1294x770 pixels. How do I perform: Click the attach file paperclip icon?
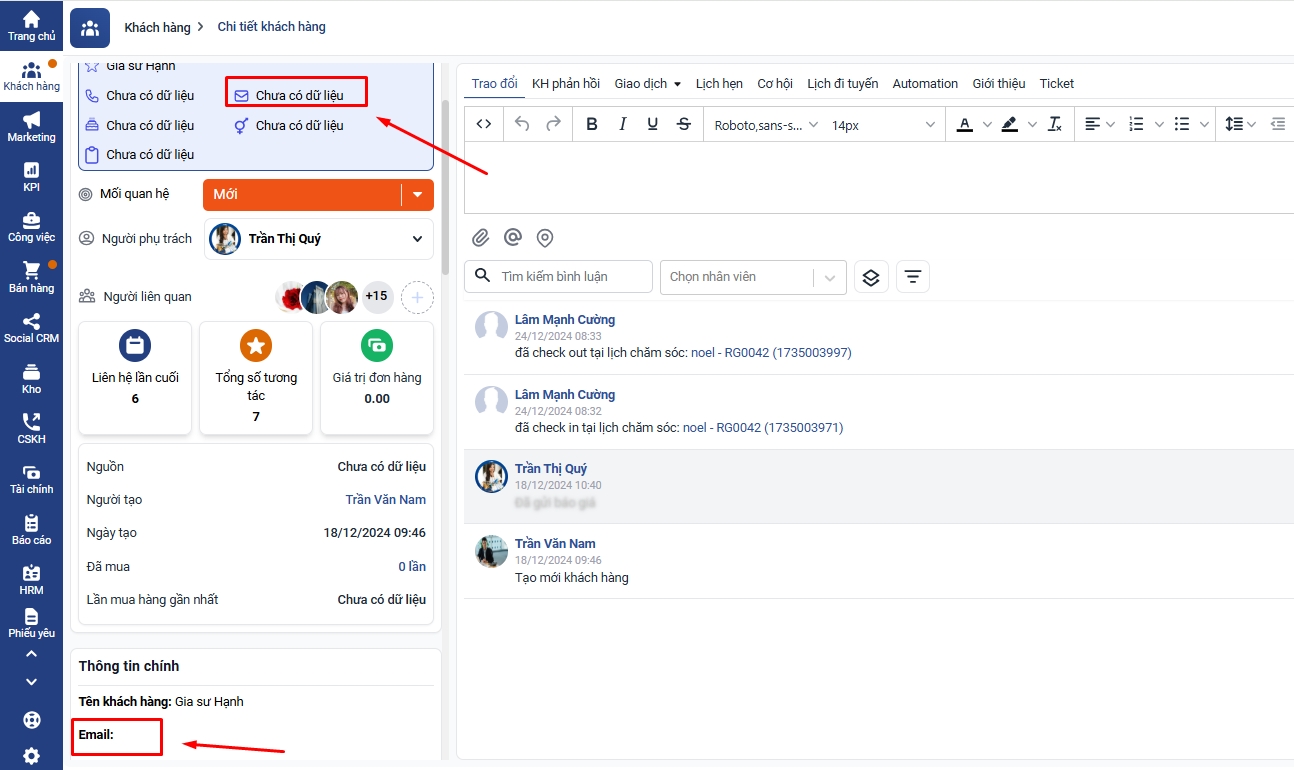pos(481,238)
